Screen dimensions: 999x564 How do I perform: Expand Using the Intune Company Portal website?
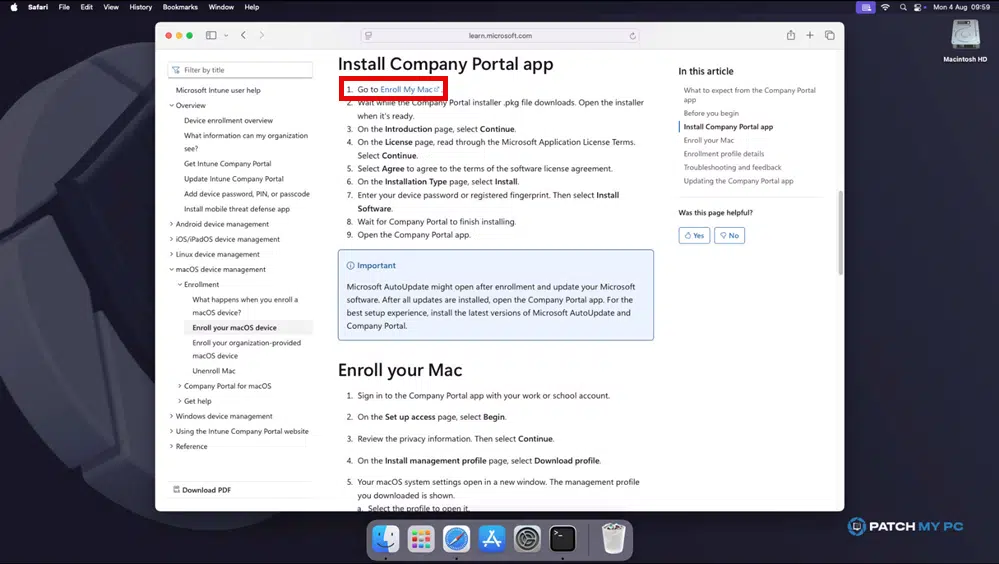(x=171, y=431)
